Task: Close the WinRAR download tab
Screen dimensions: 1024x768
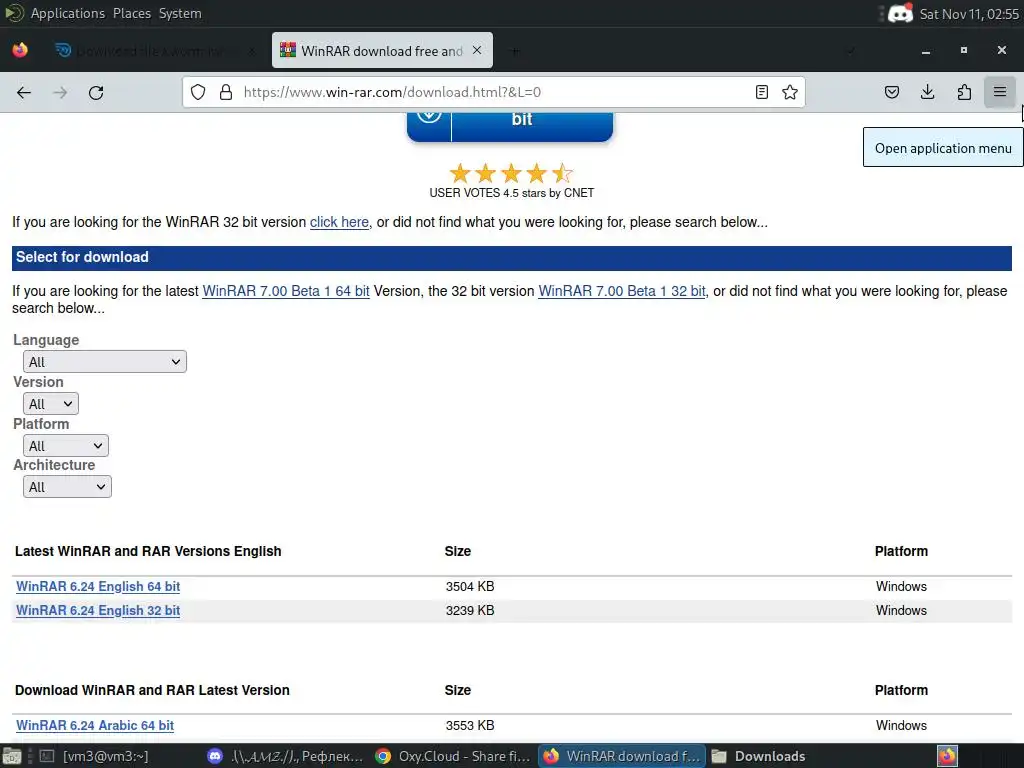Action: tap(477, 50)
